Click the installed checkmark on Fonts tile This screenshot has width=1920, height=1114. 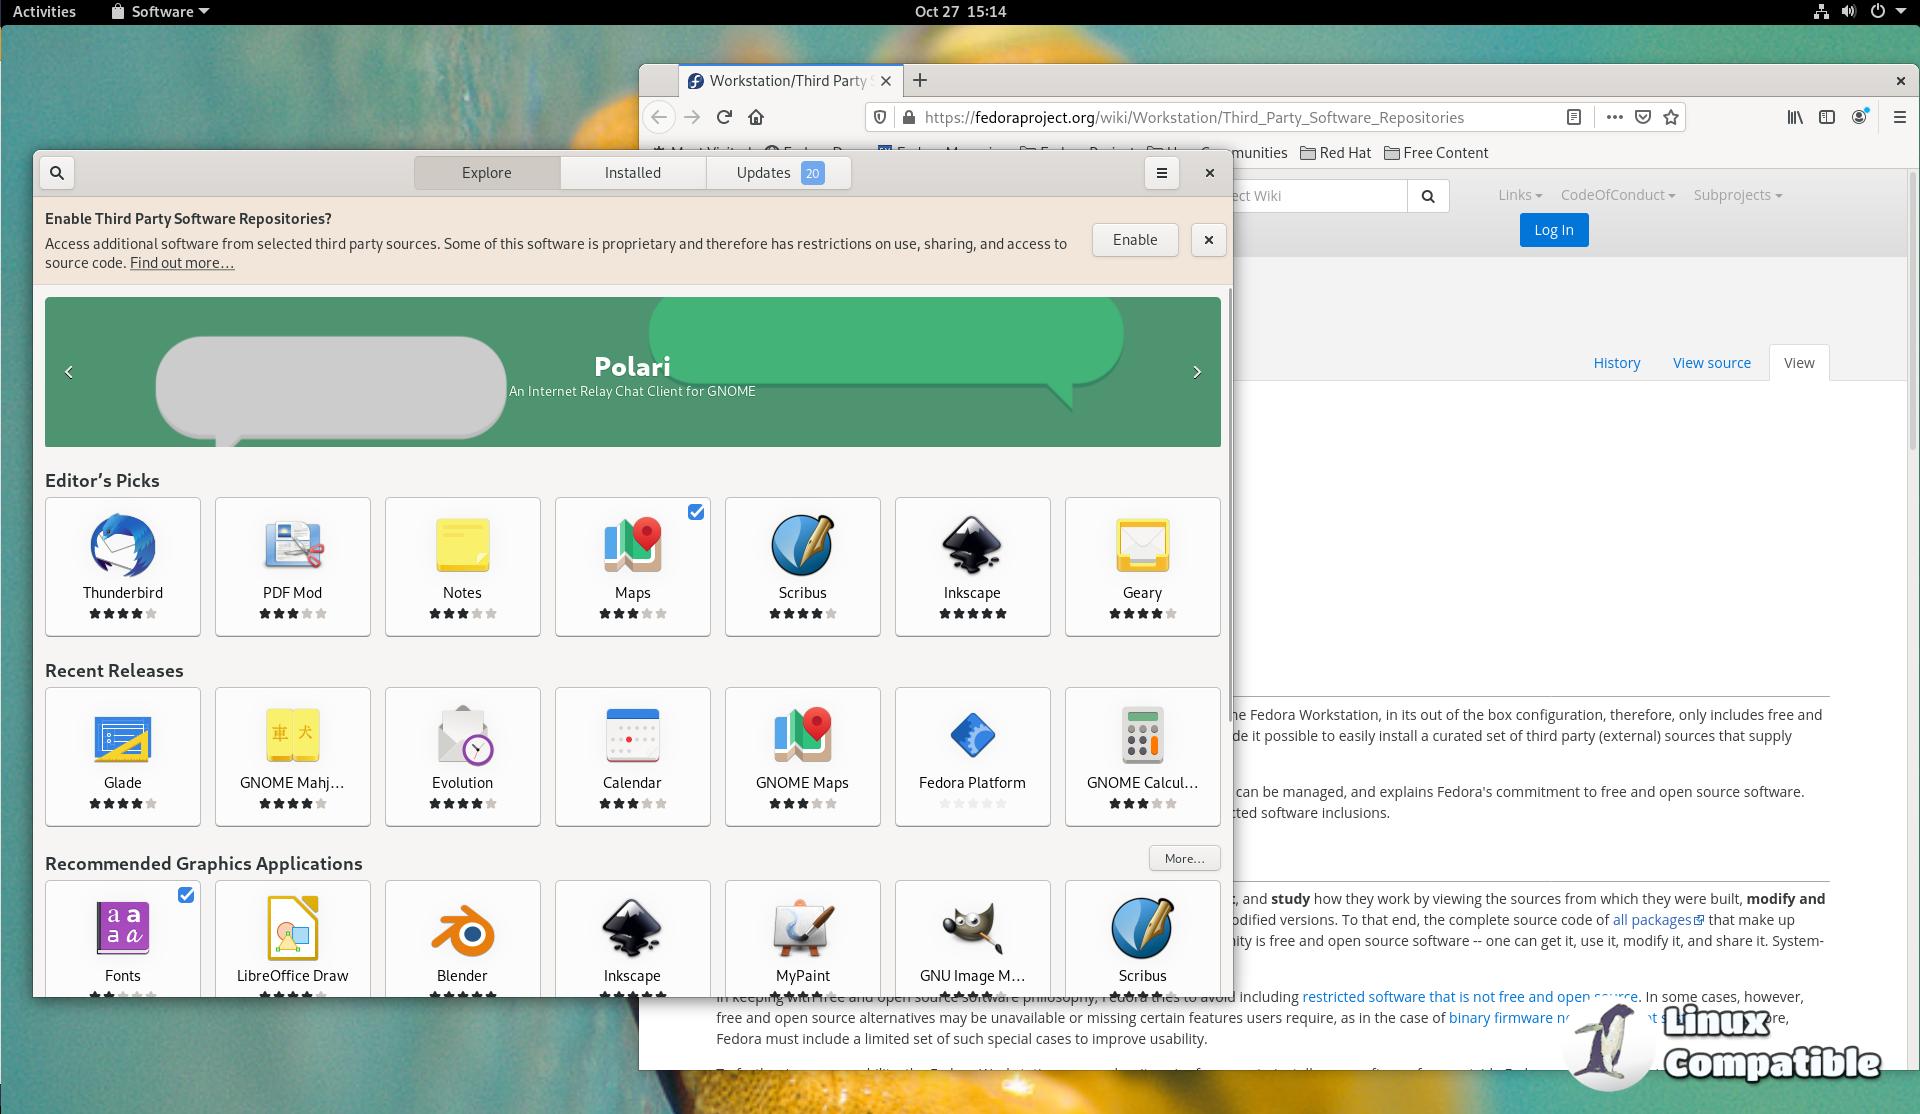click(186, 895)
